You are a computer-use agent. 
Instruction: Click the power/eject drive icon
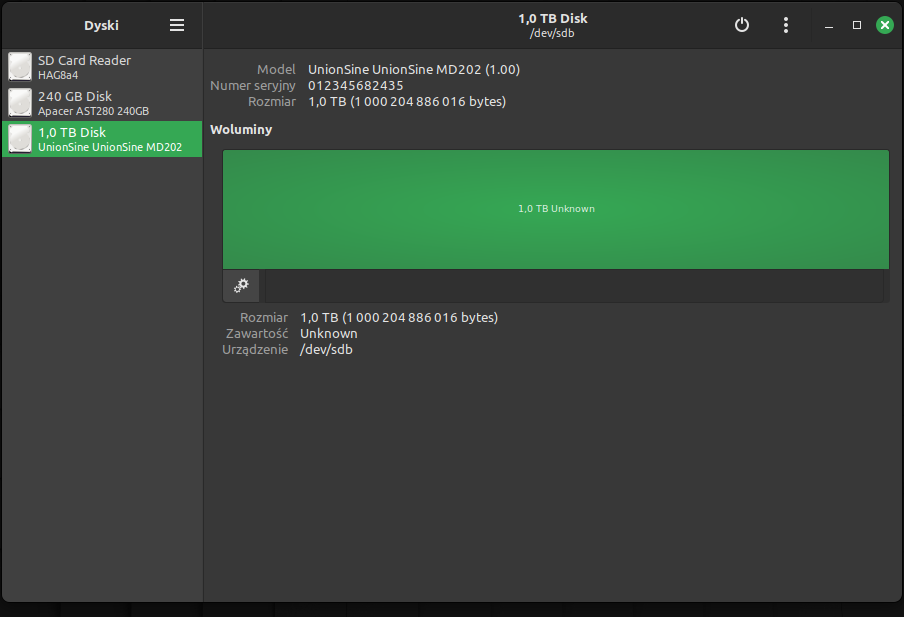tap(741, 25)
